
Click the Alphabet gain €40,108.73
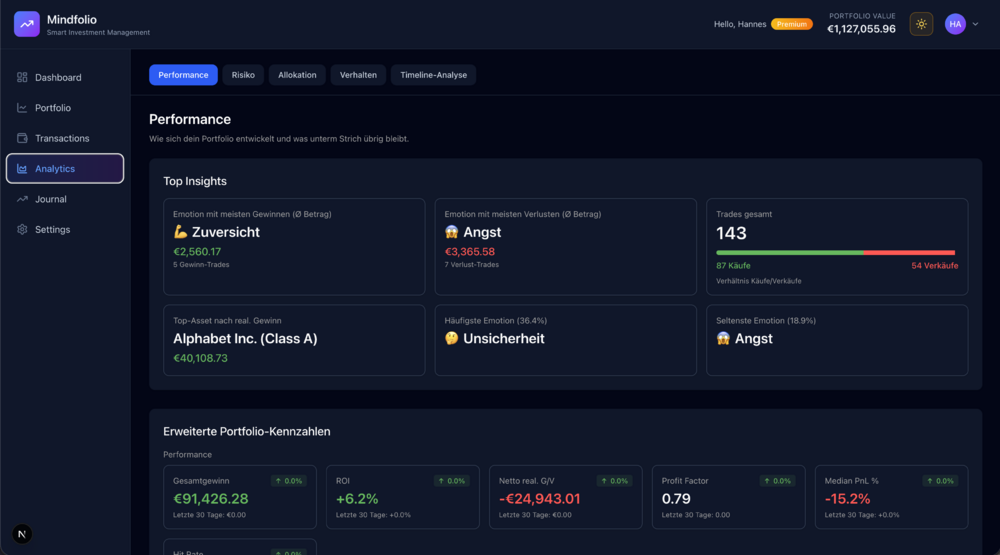[200, 358]
